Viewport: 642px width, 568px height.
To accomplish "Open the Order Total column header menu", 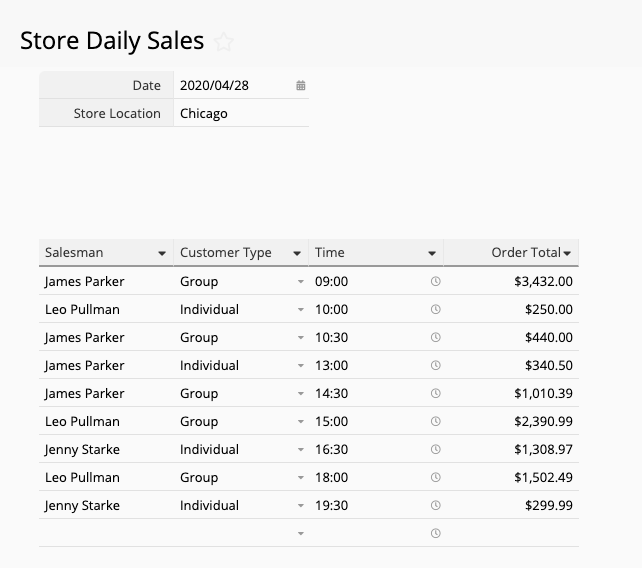I will pos(567,253).
